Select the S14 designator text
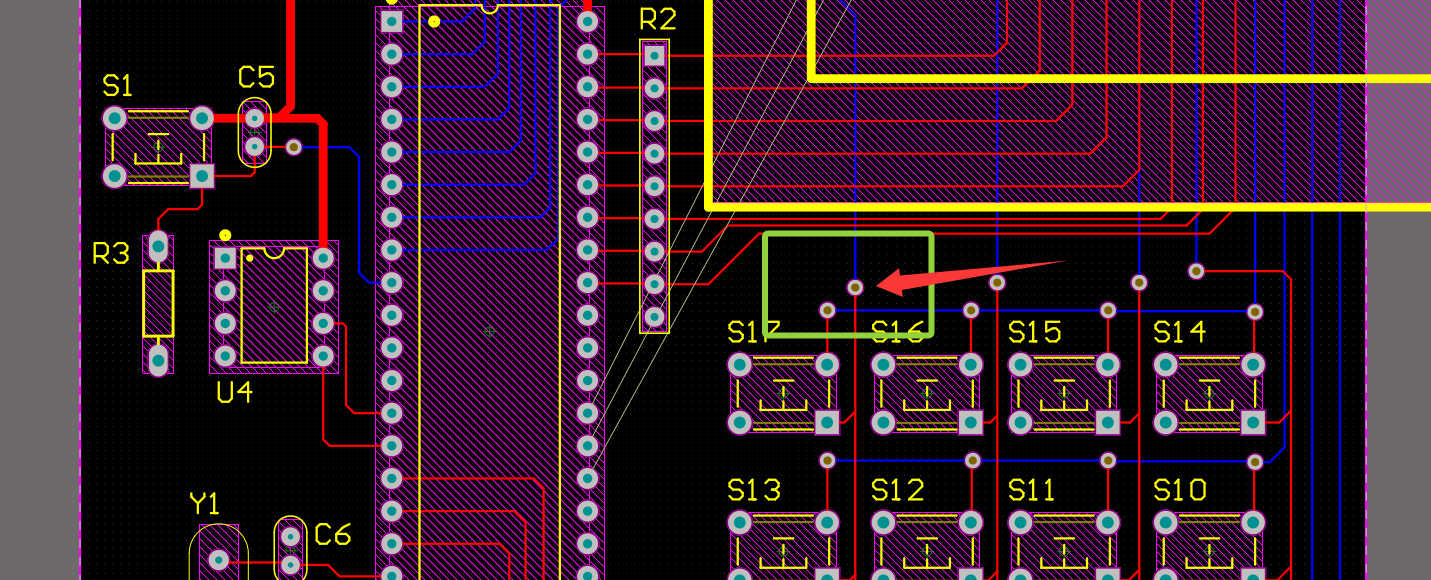The height and width of the screenshot is (580, 1431). tap(1180, 332)
